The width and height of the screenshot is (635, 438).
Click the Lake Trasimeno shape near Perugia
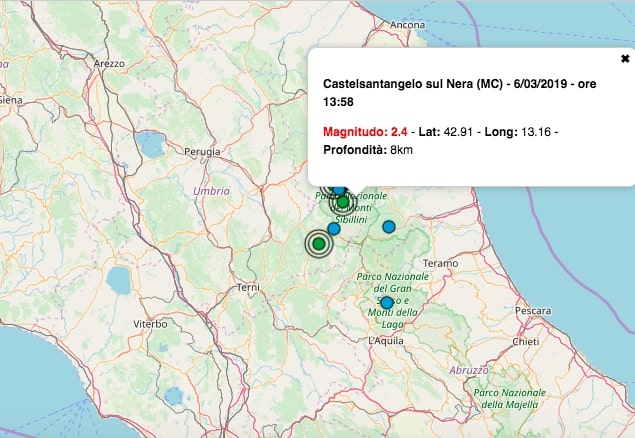point(152,147)
